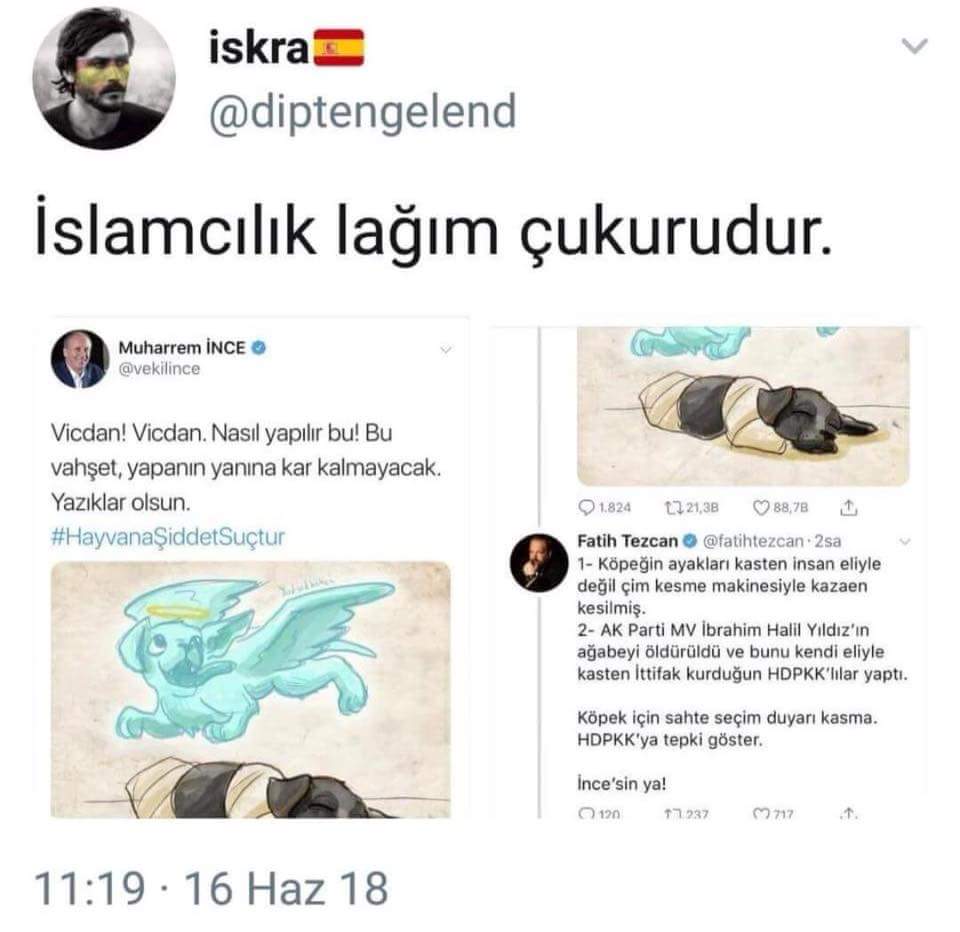
Task: Click the @diptengelend username
Action: [363, 112]
